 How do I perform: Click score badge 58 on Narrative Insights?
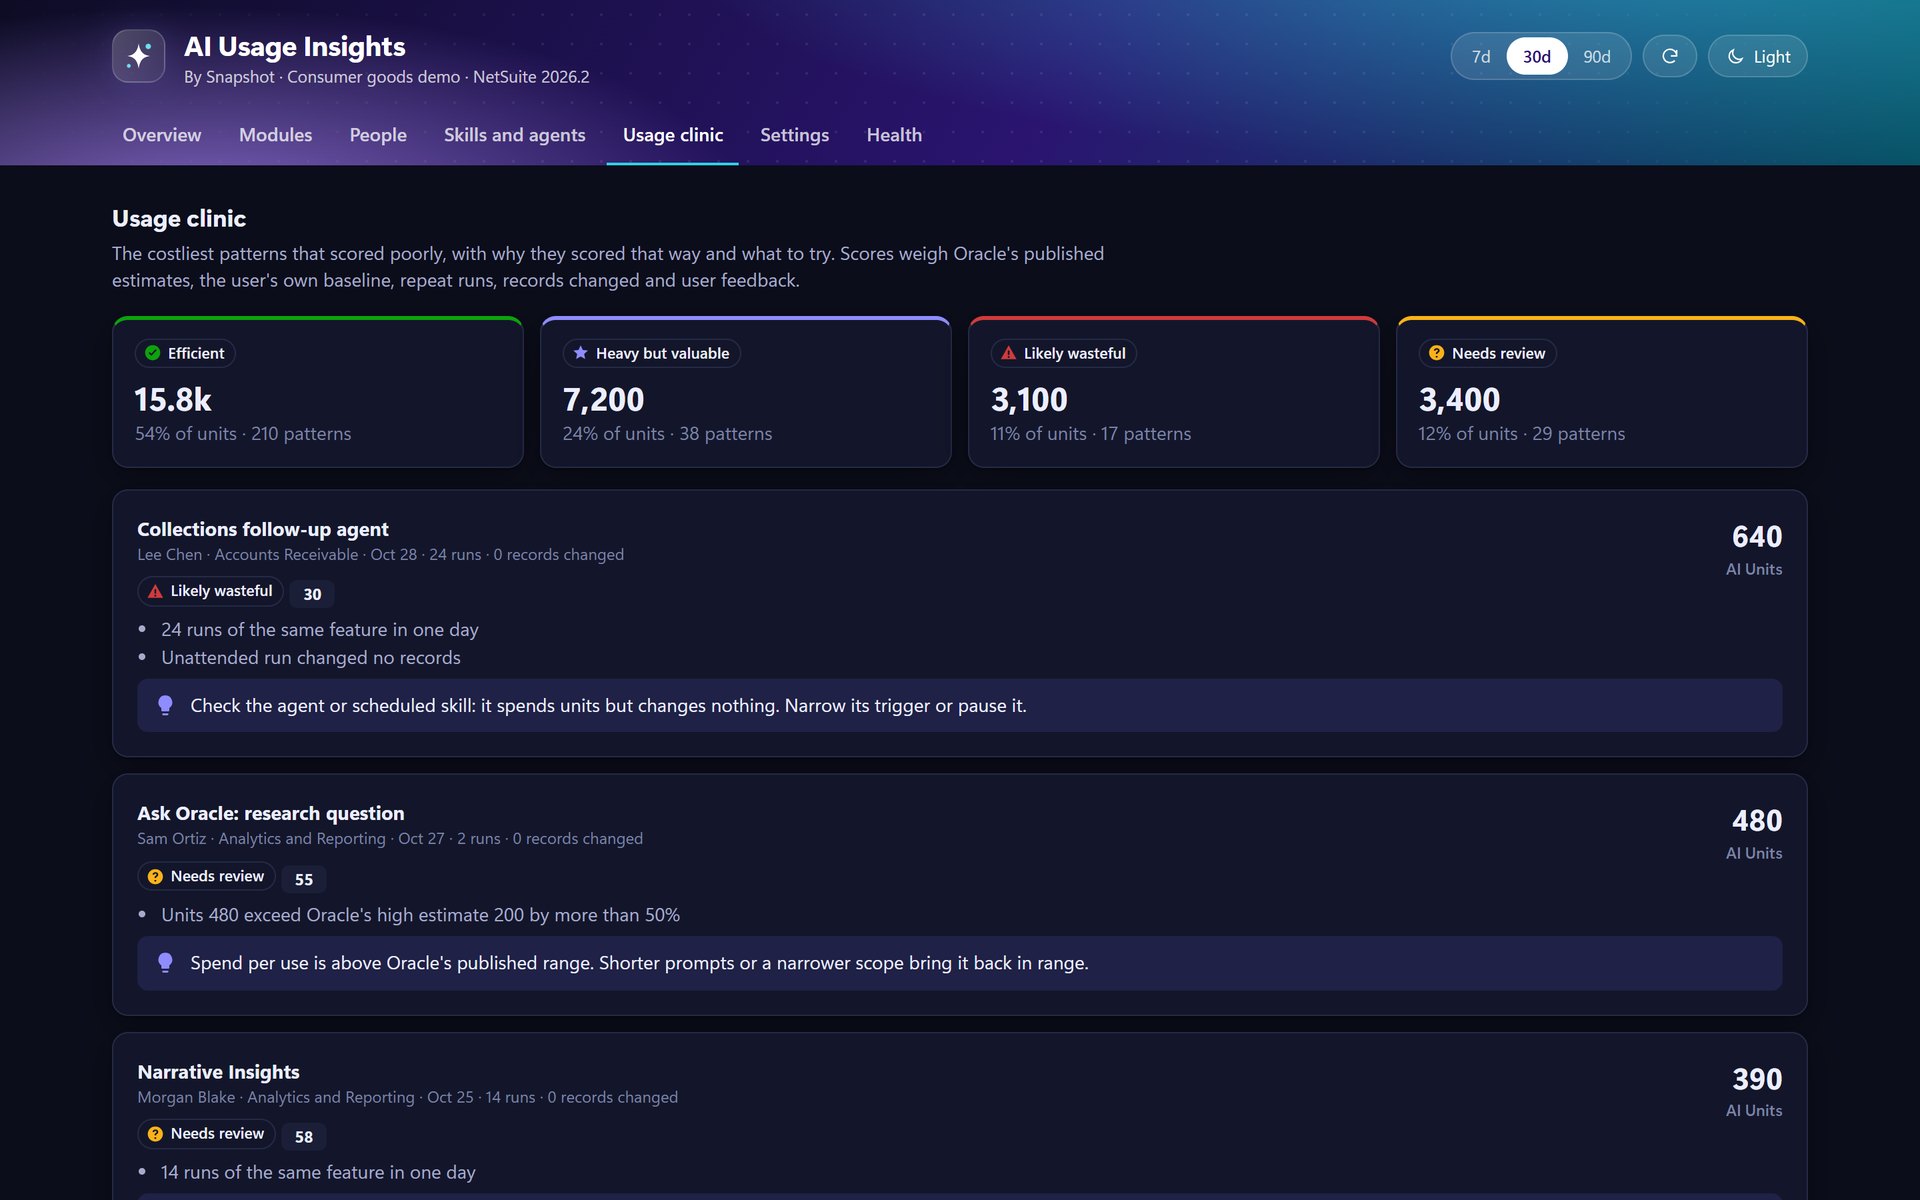point(304,1137)
